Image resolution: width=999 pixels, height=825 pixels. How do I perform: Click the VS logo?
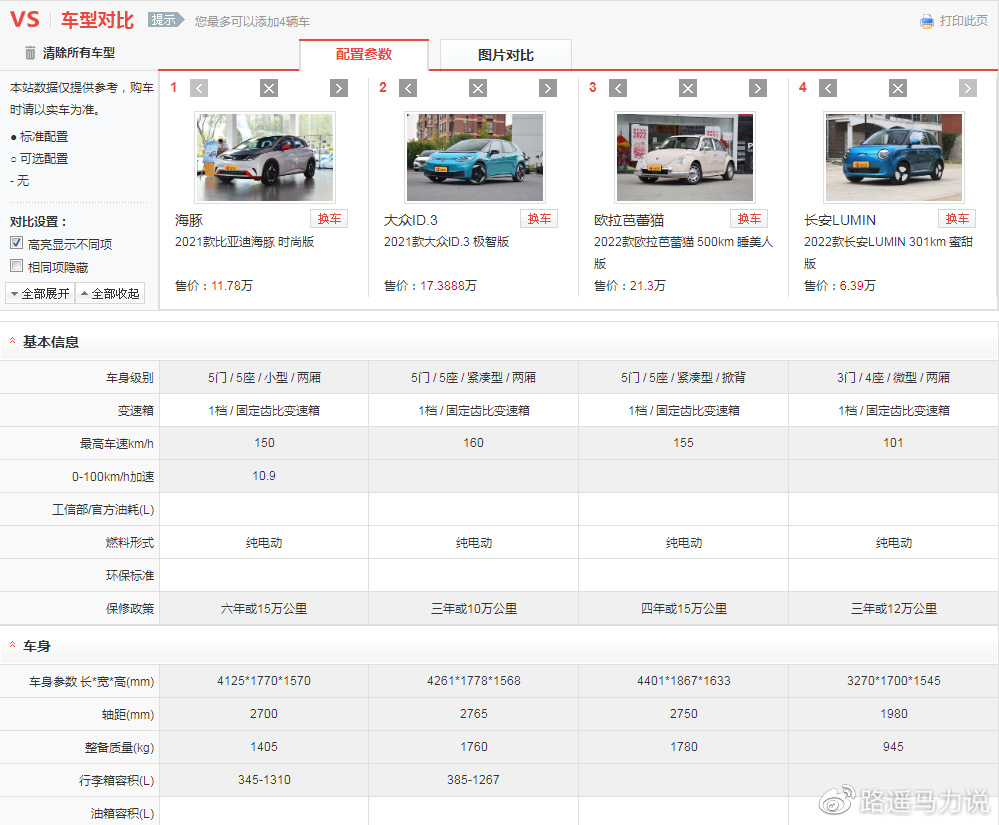pos(25,19)
